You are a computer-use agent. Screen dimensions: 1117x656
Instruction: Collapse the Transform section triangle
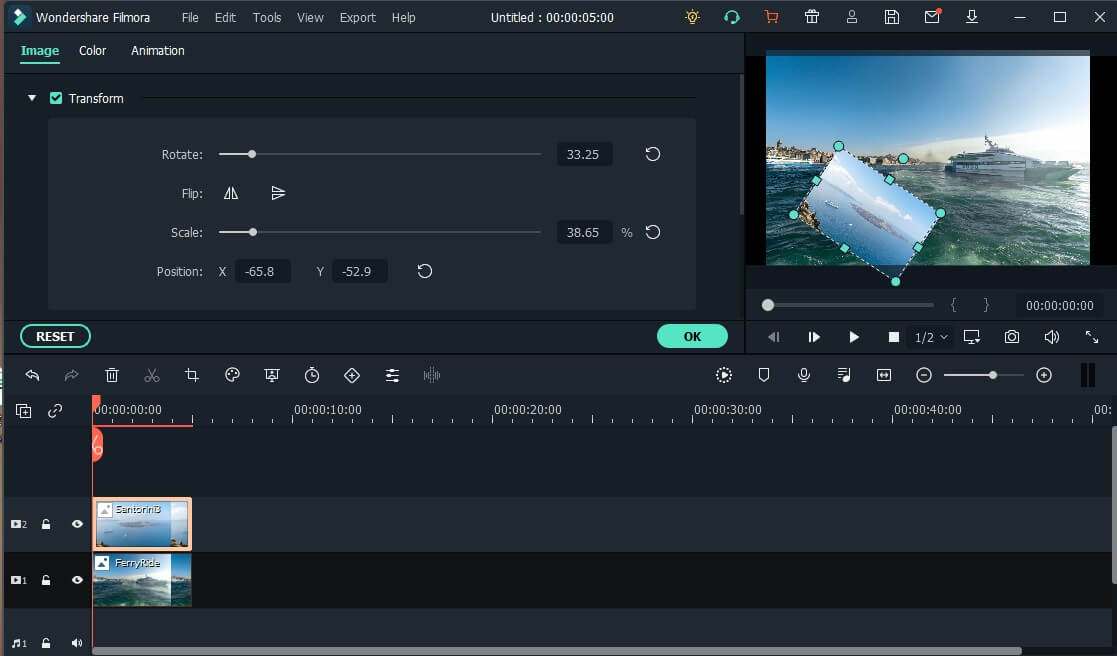click(x=32, y=98)
